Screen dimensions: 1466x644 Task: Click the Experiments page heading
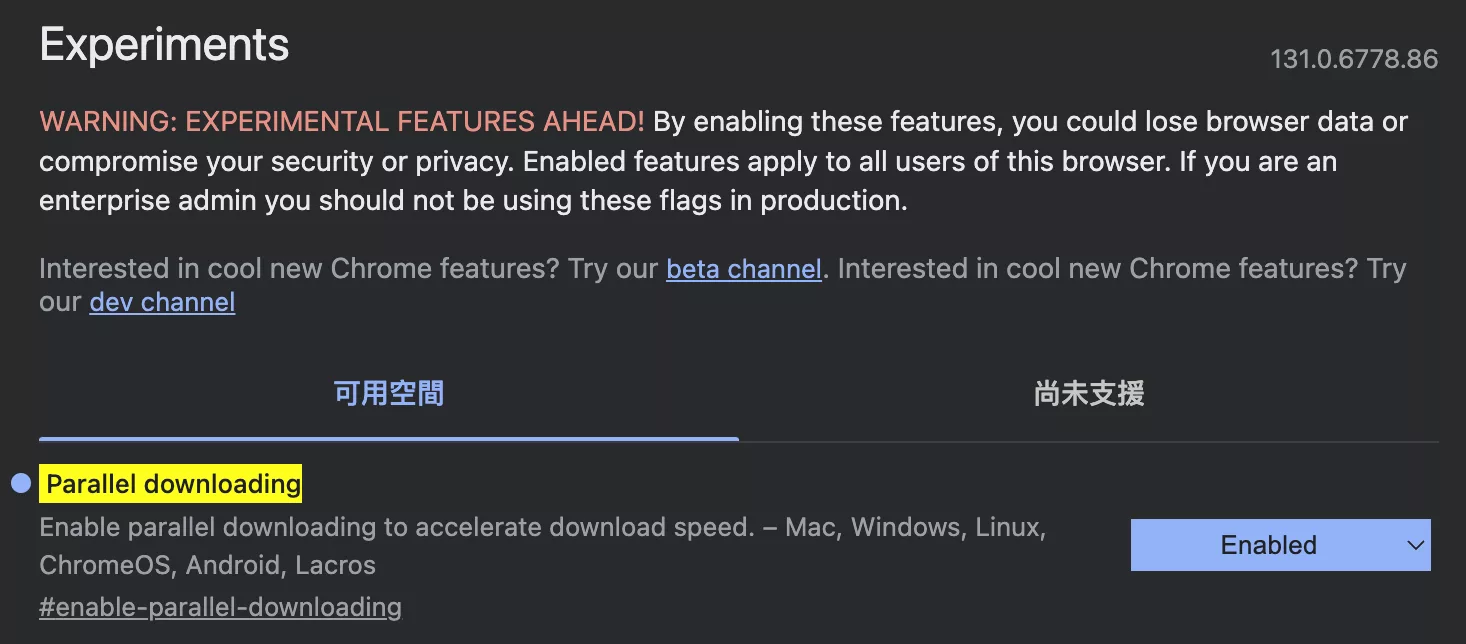(x=164, y=45)
